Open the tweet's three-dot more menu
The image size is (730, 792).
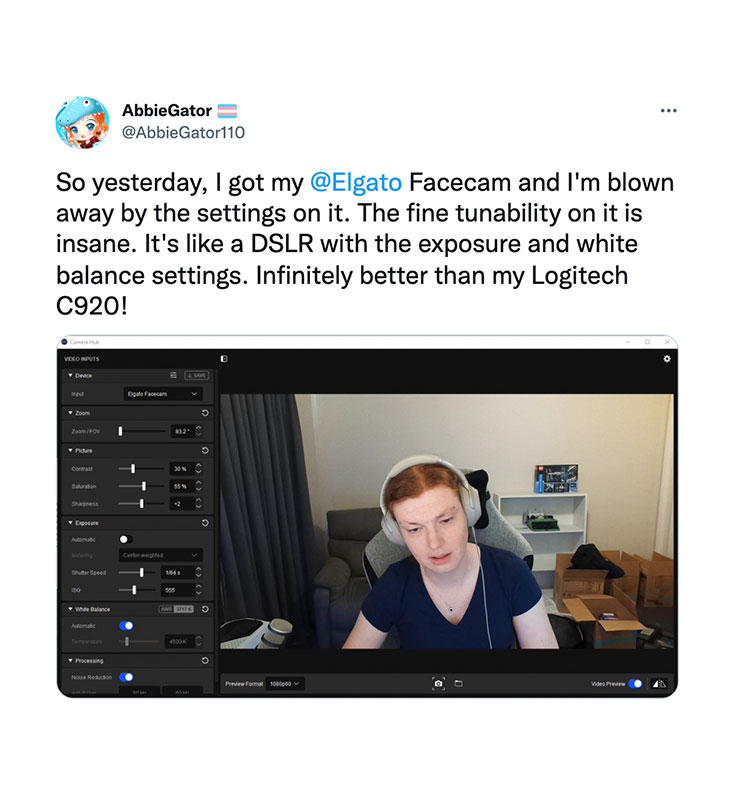click(x=668, y=111)
